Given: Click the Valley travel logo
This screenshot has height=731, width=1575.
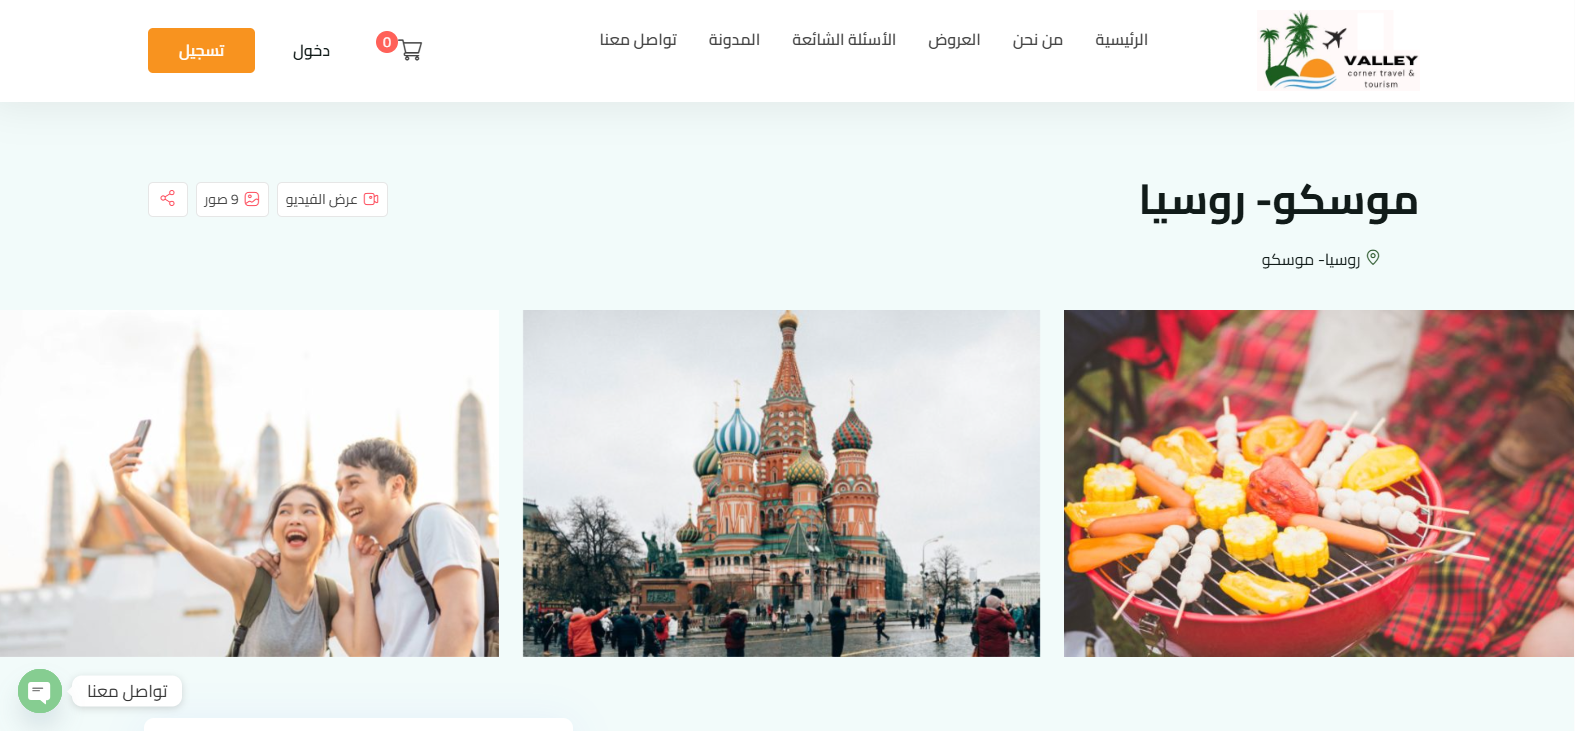Looking at the screenshot, I should 1338,51.
